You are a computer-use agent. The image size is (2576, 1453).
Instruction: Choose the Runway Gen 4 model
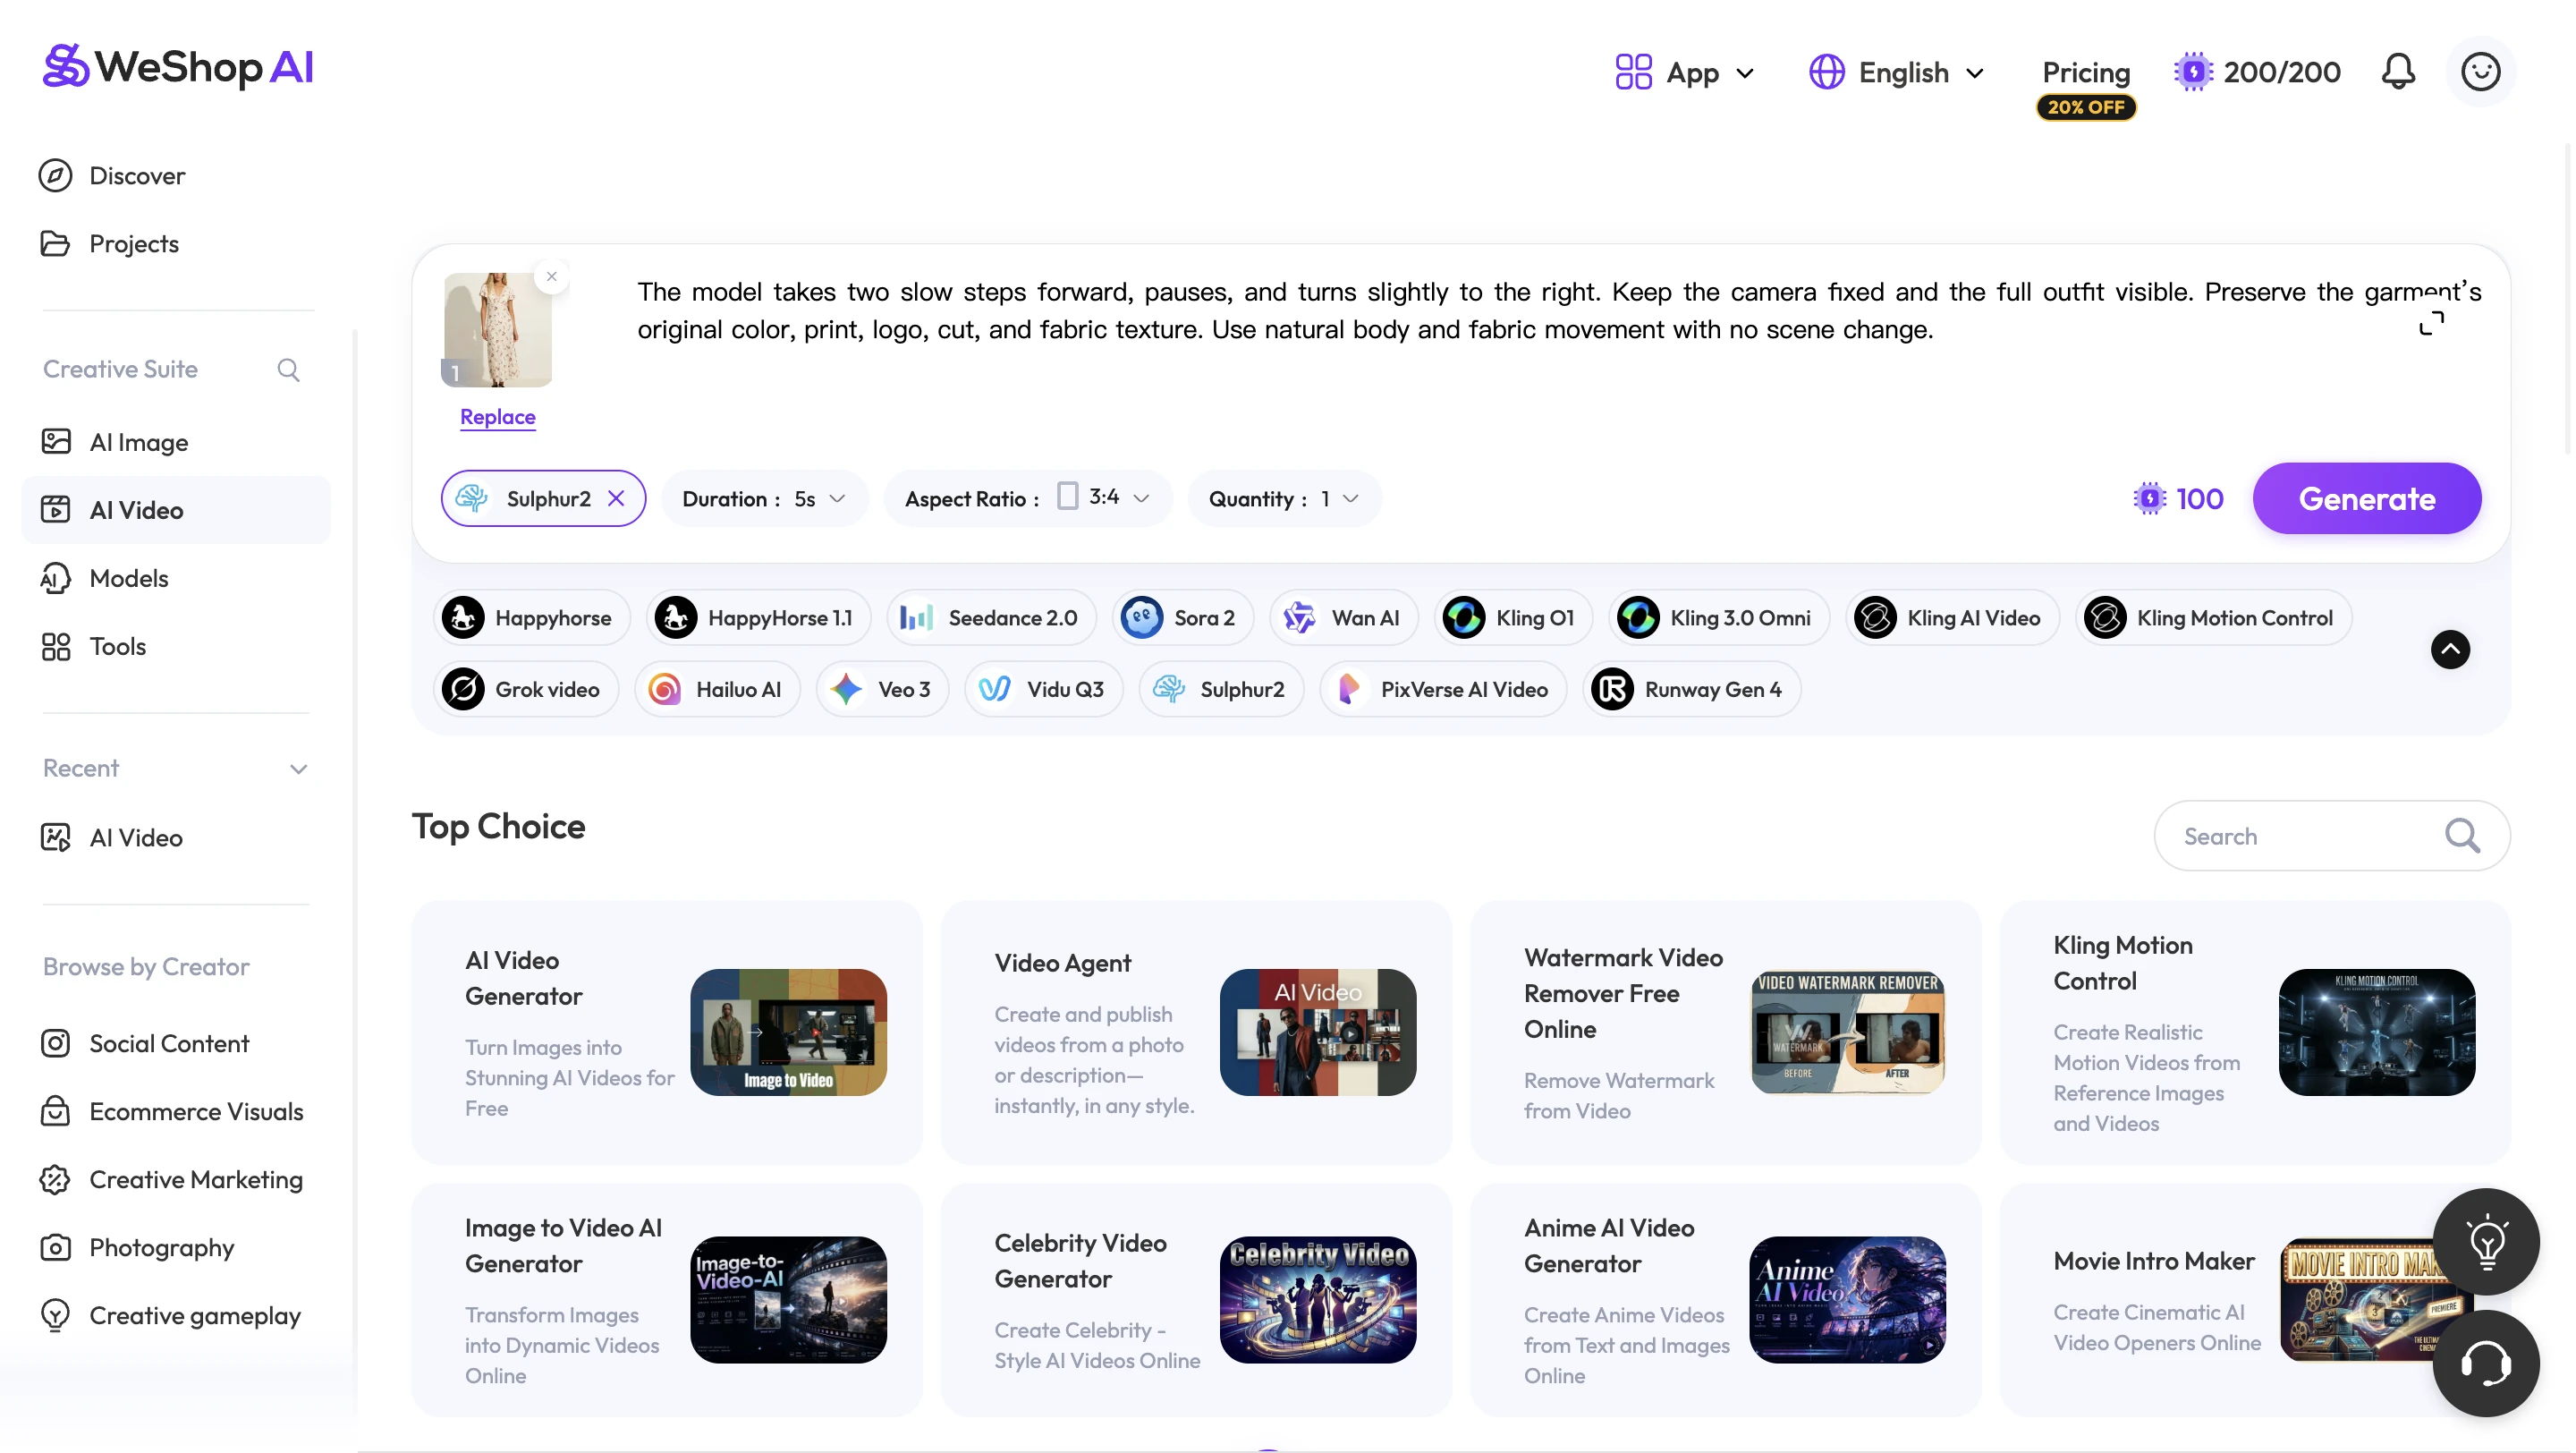coord(1691,689)
